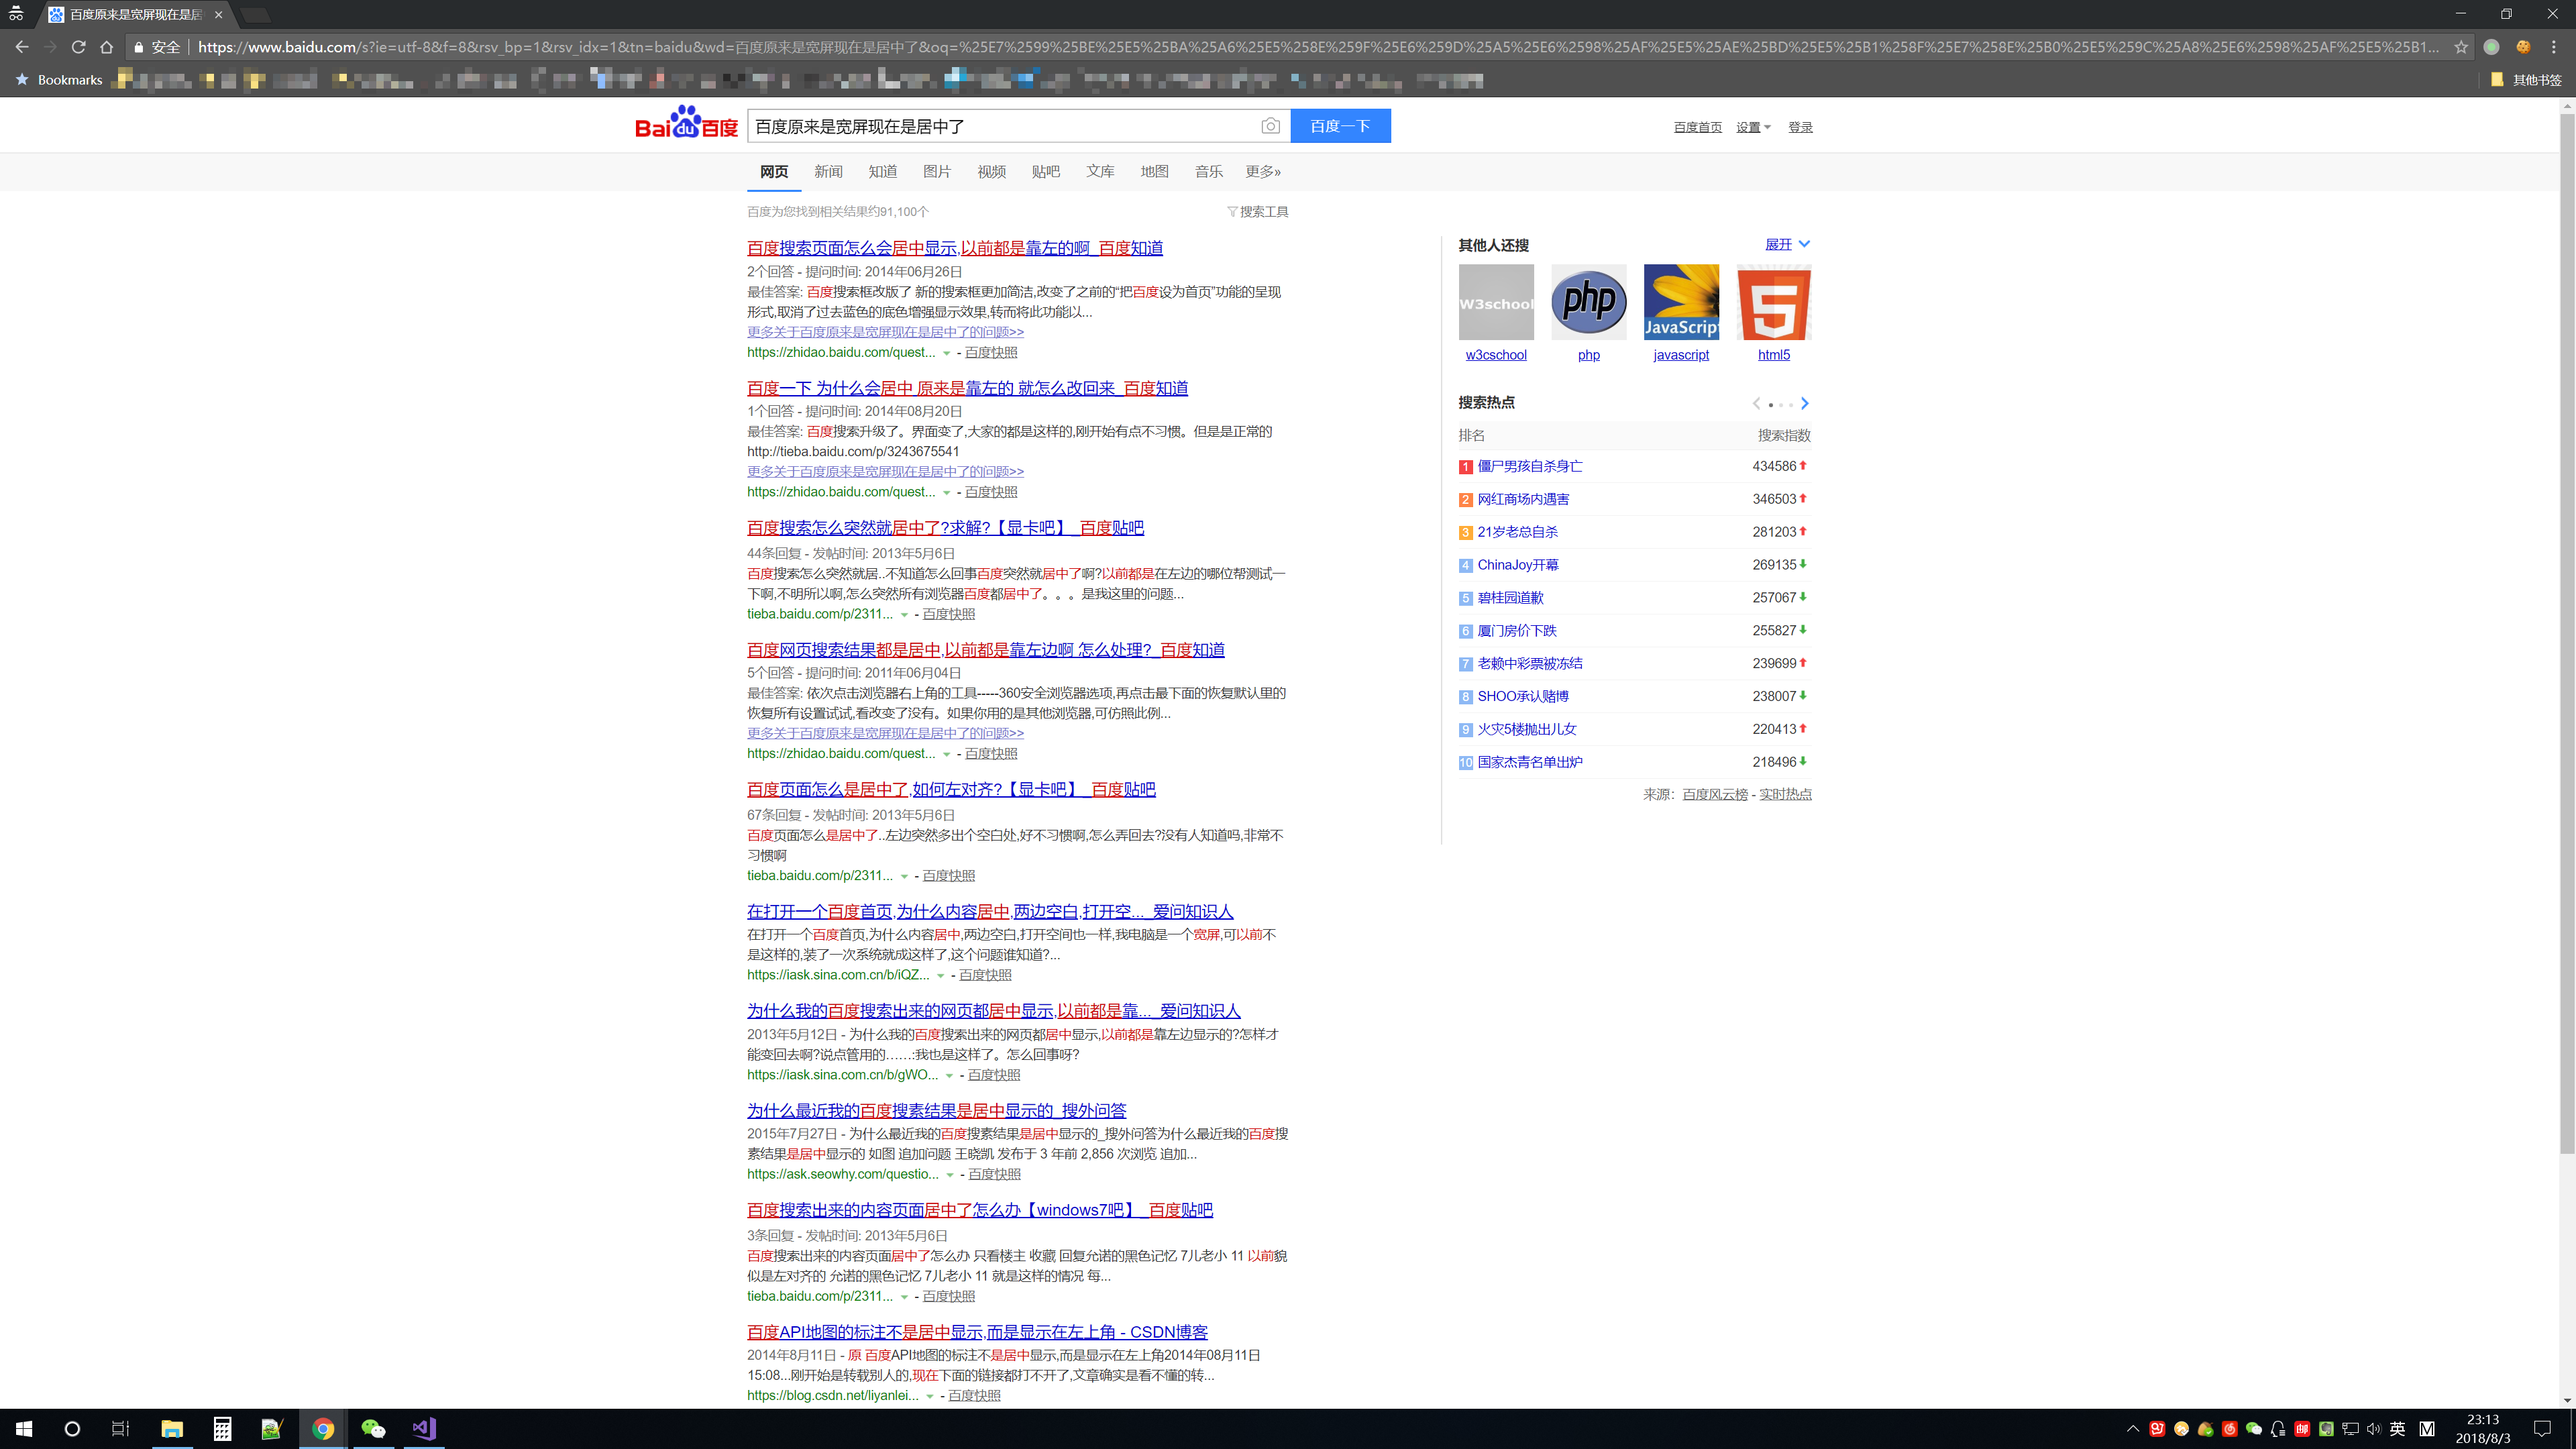Open the 登录 login link

[x=1800, y=127]
